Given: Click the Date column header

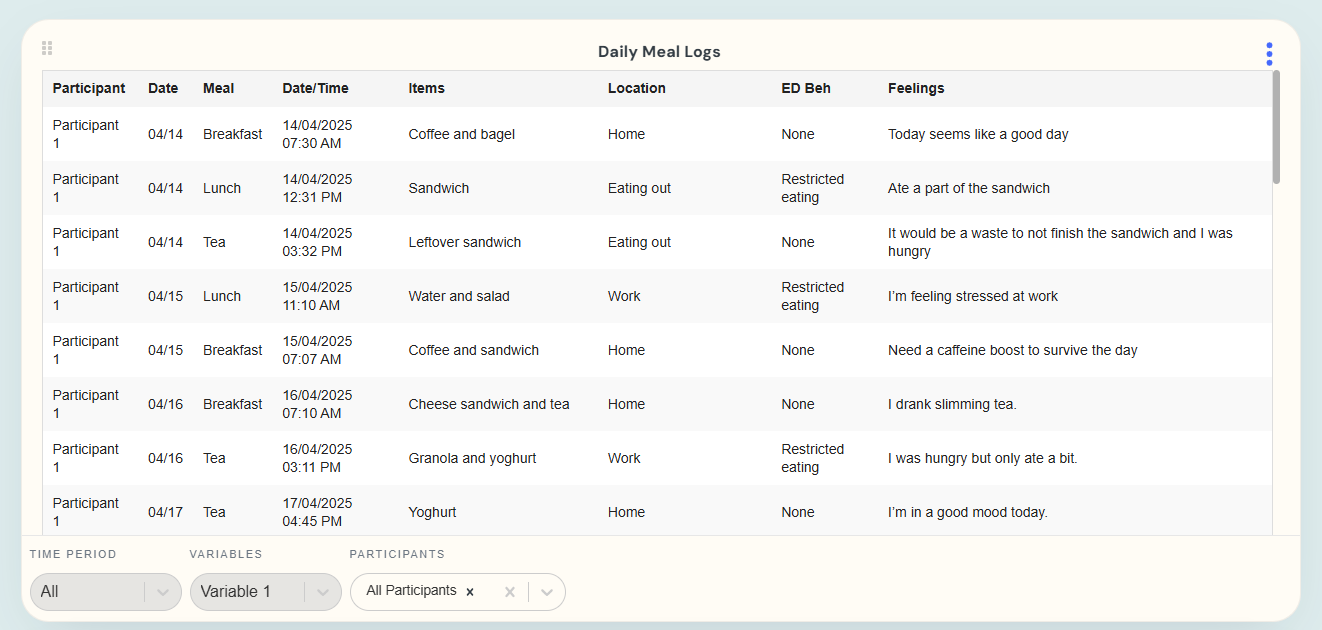Looking at the screenshot, I should pyautogui.click(x=163, y=88).
